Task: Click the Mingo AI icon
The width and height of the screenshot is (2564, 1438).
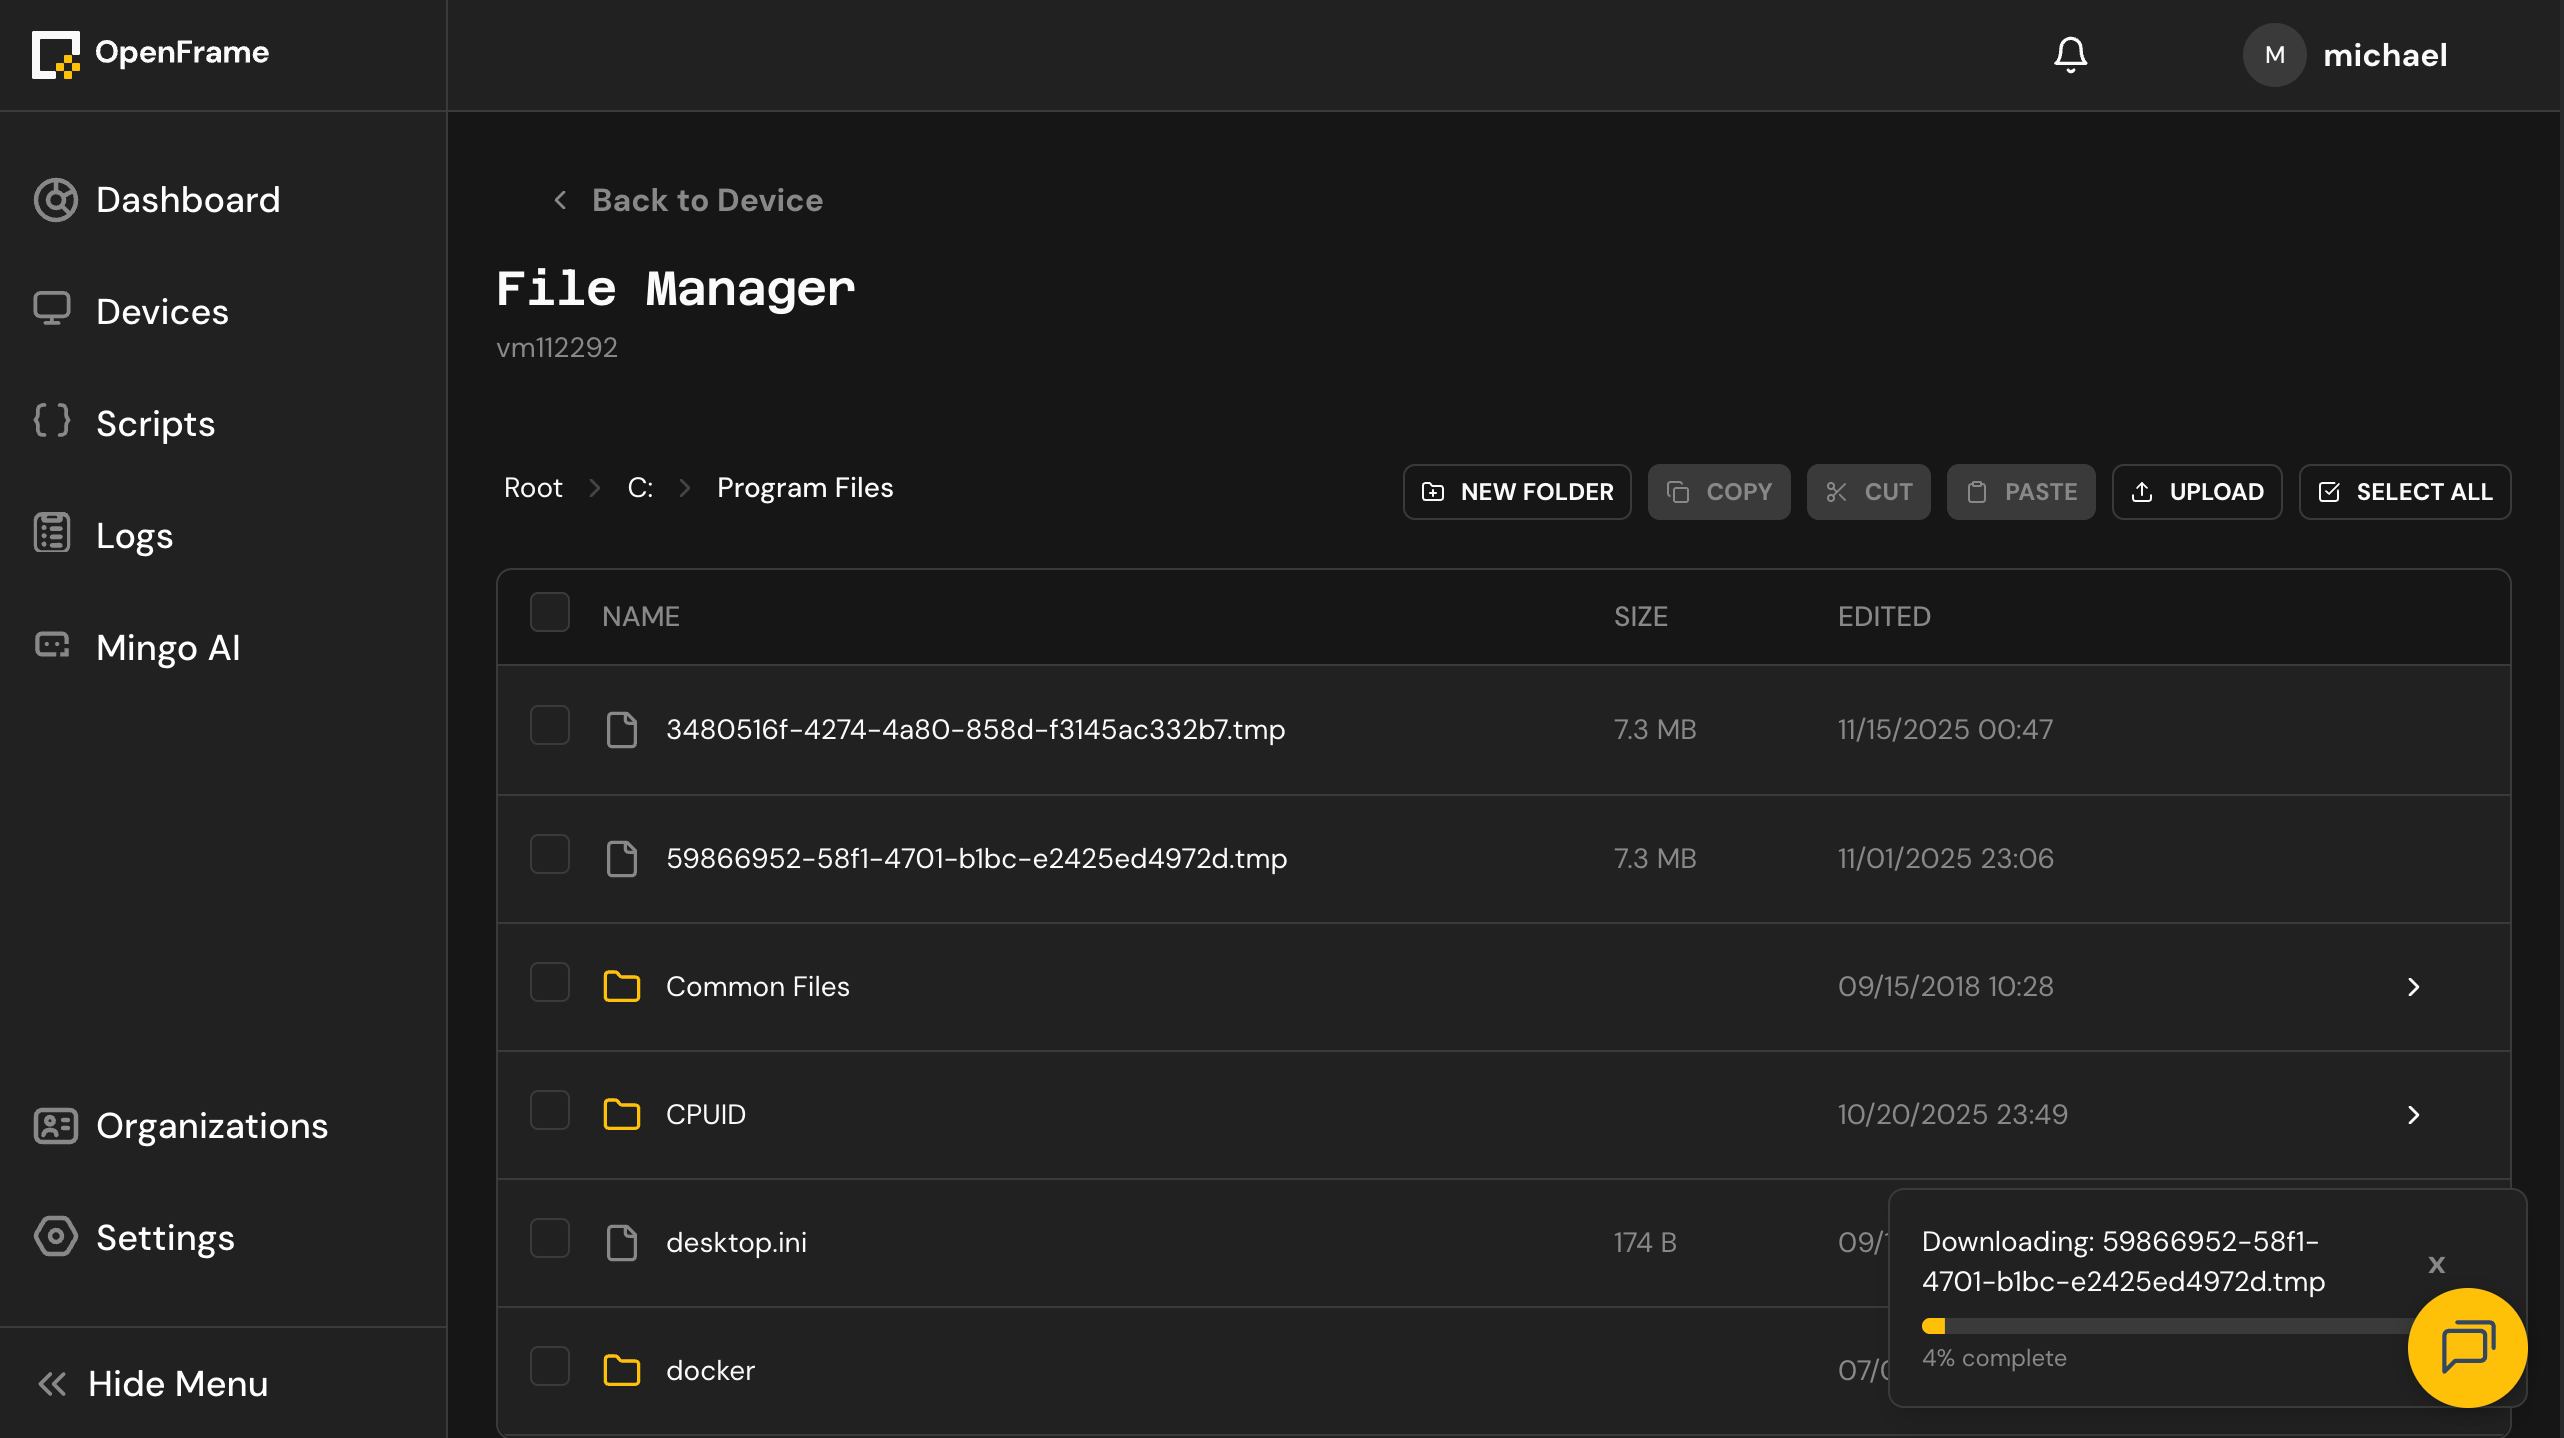Action: pos(52,645)
